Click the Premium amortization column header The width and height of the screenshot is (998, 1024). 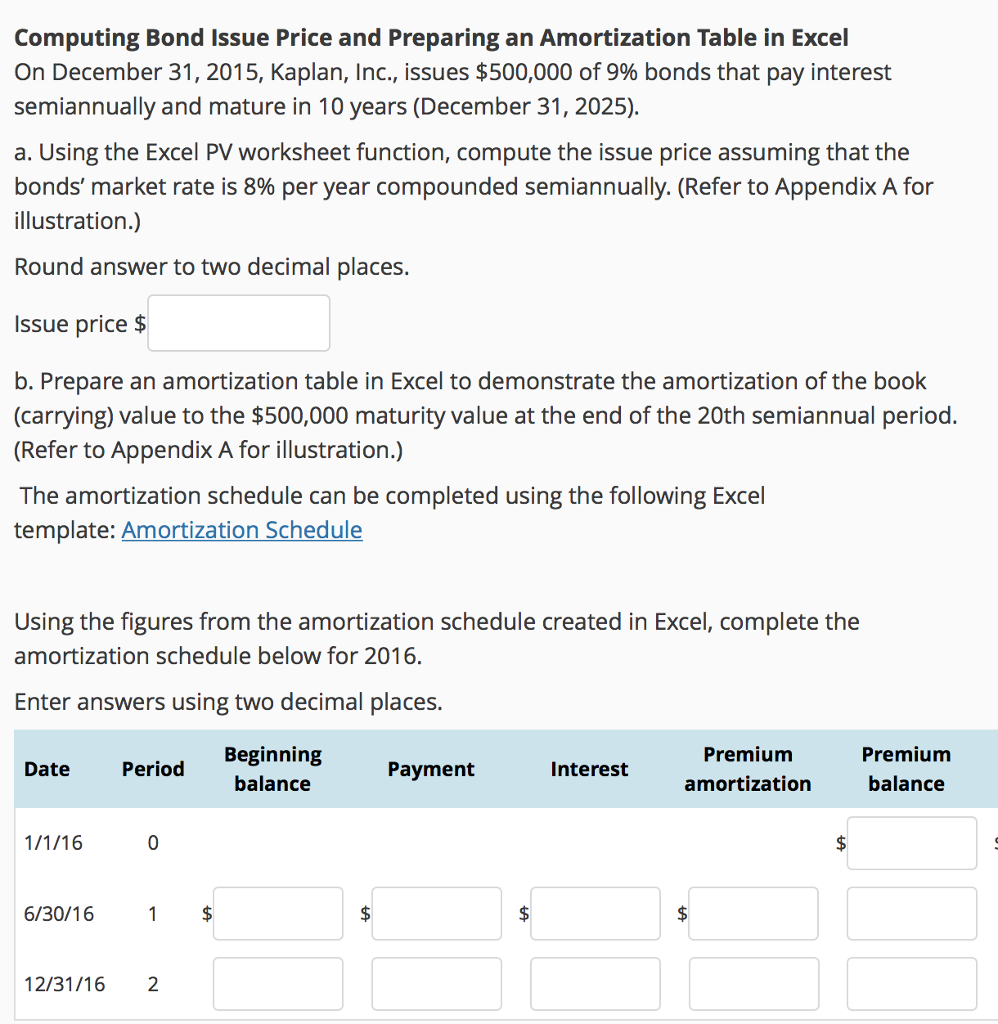pos(747,769)
